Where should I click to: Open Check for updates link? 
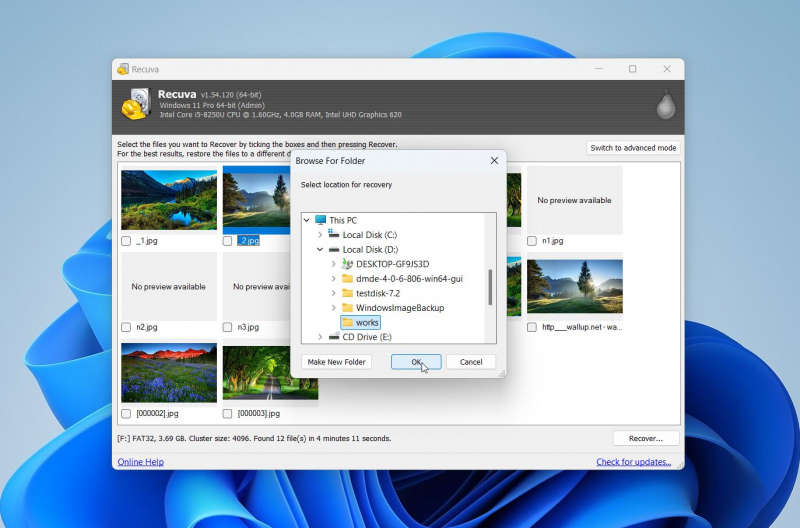click(634, 462)
